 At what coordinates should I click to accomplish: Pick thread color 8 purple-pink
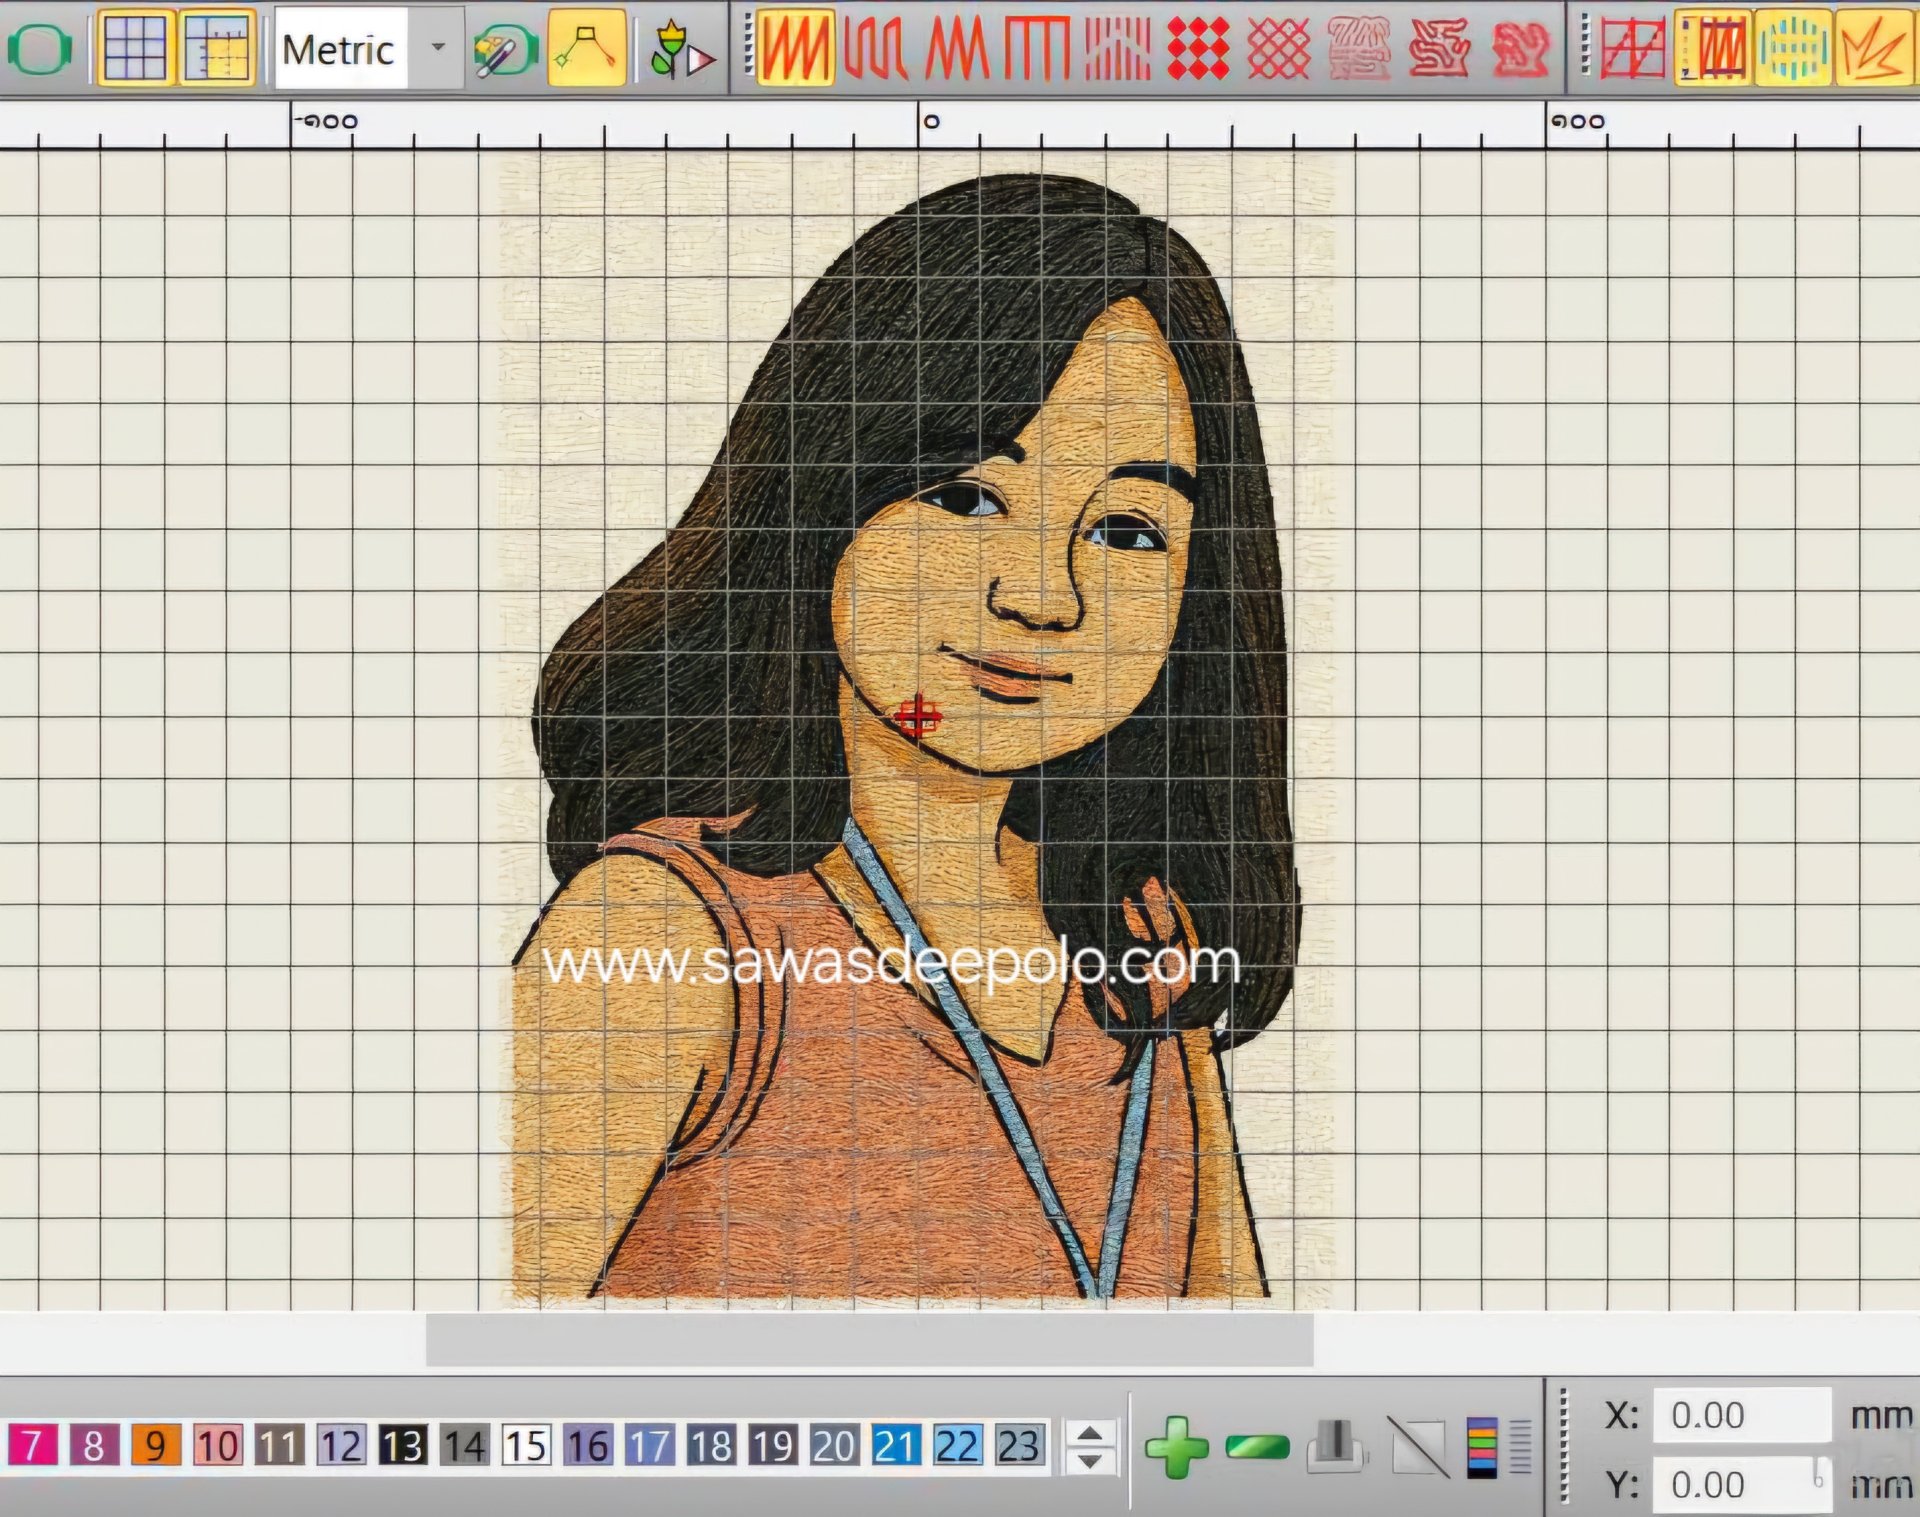94,1446
